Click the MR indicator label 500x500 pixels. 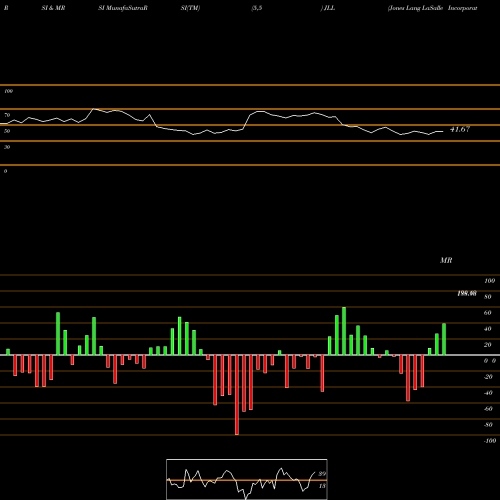pos(446,260)
